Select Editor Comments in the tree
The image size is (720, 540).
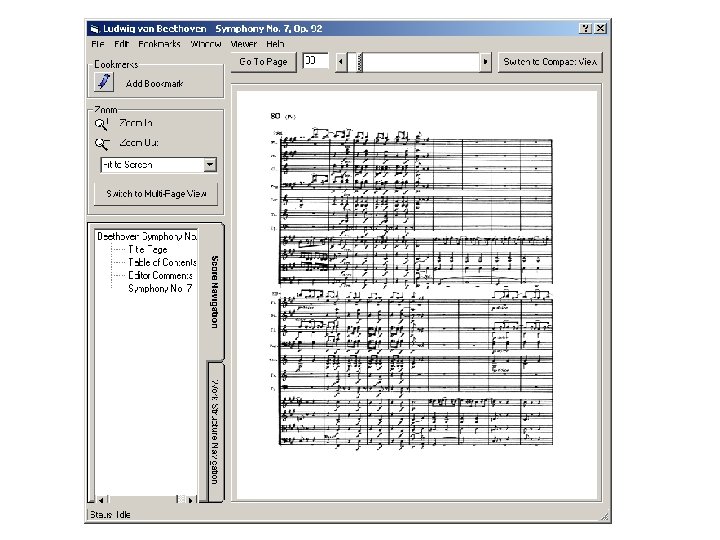coord(160,276)
